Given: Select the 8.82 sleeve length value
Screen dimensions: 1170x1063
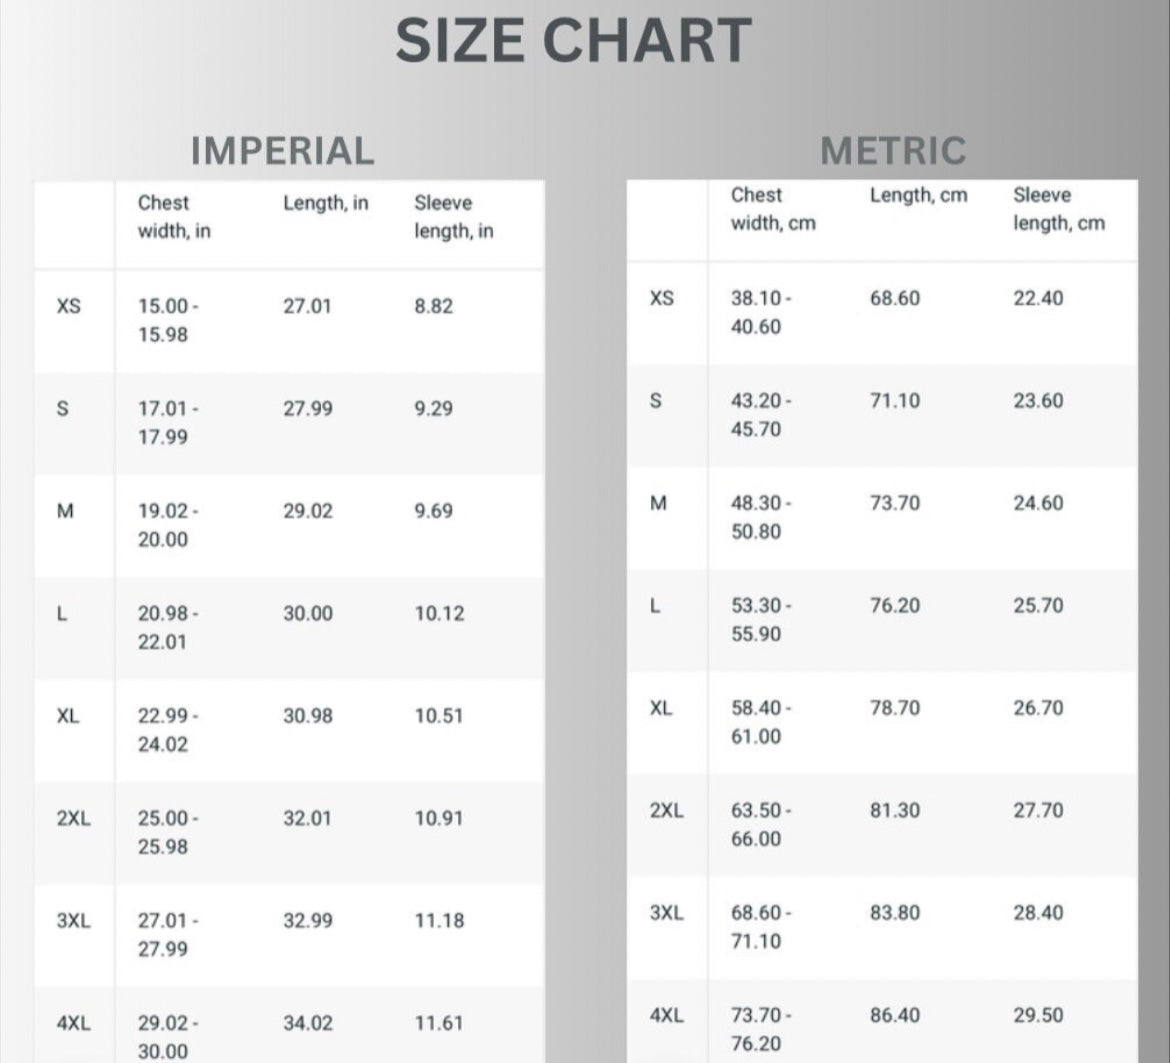Looking at the screenshot, I should (x=433, y=307).
